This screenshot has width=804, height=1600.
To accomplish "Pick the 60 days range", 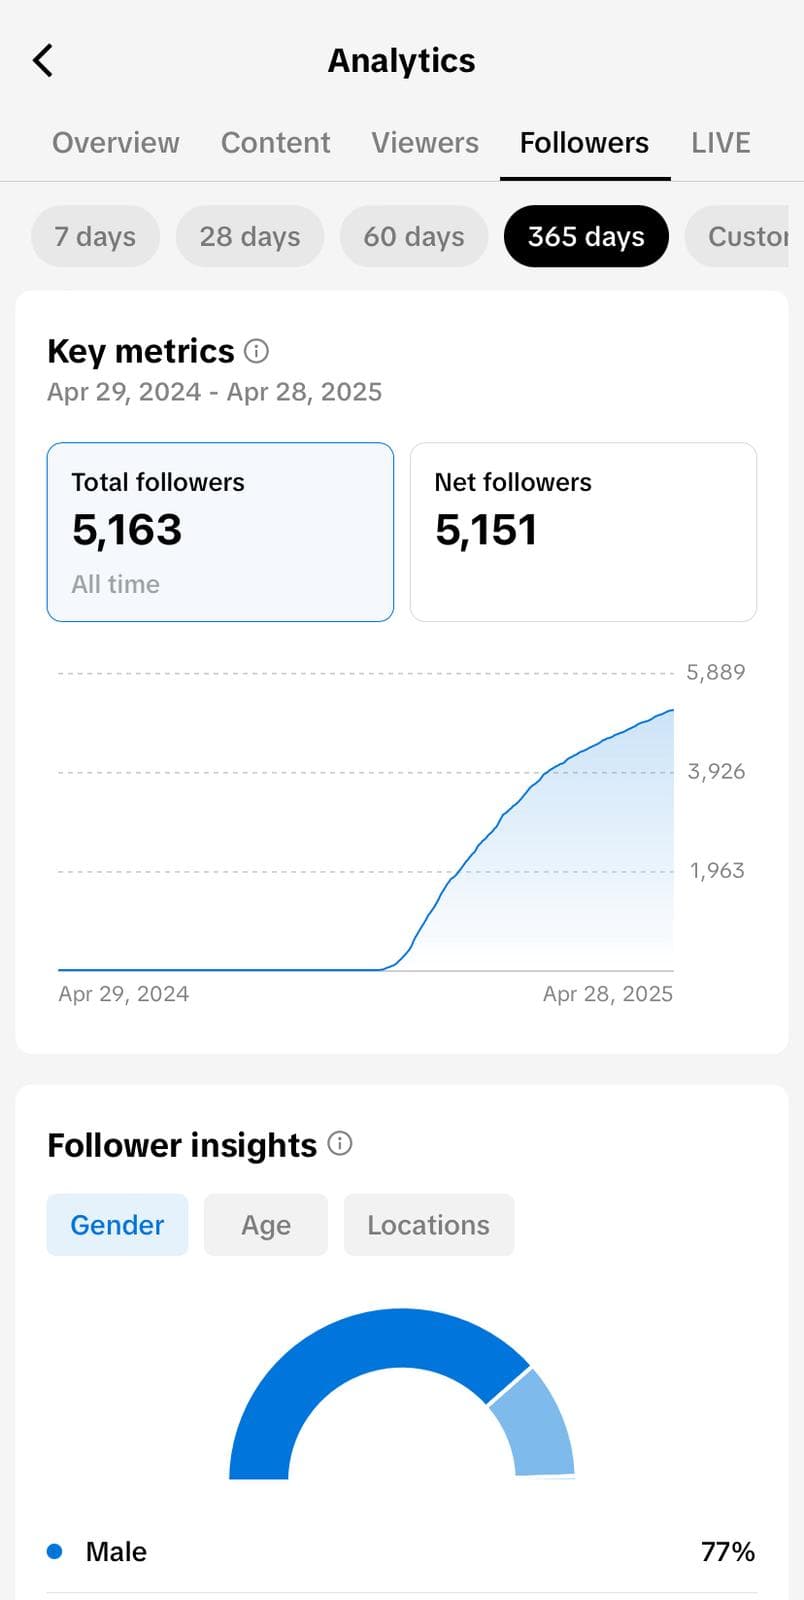I will (x=414, y=237).
